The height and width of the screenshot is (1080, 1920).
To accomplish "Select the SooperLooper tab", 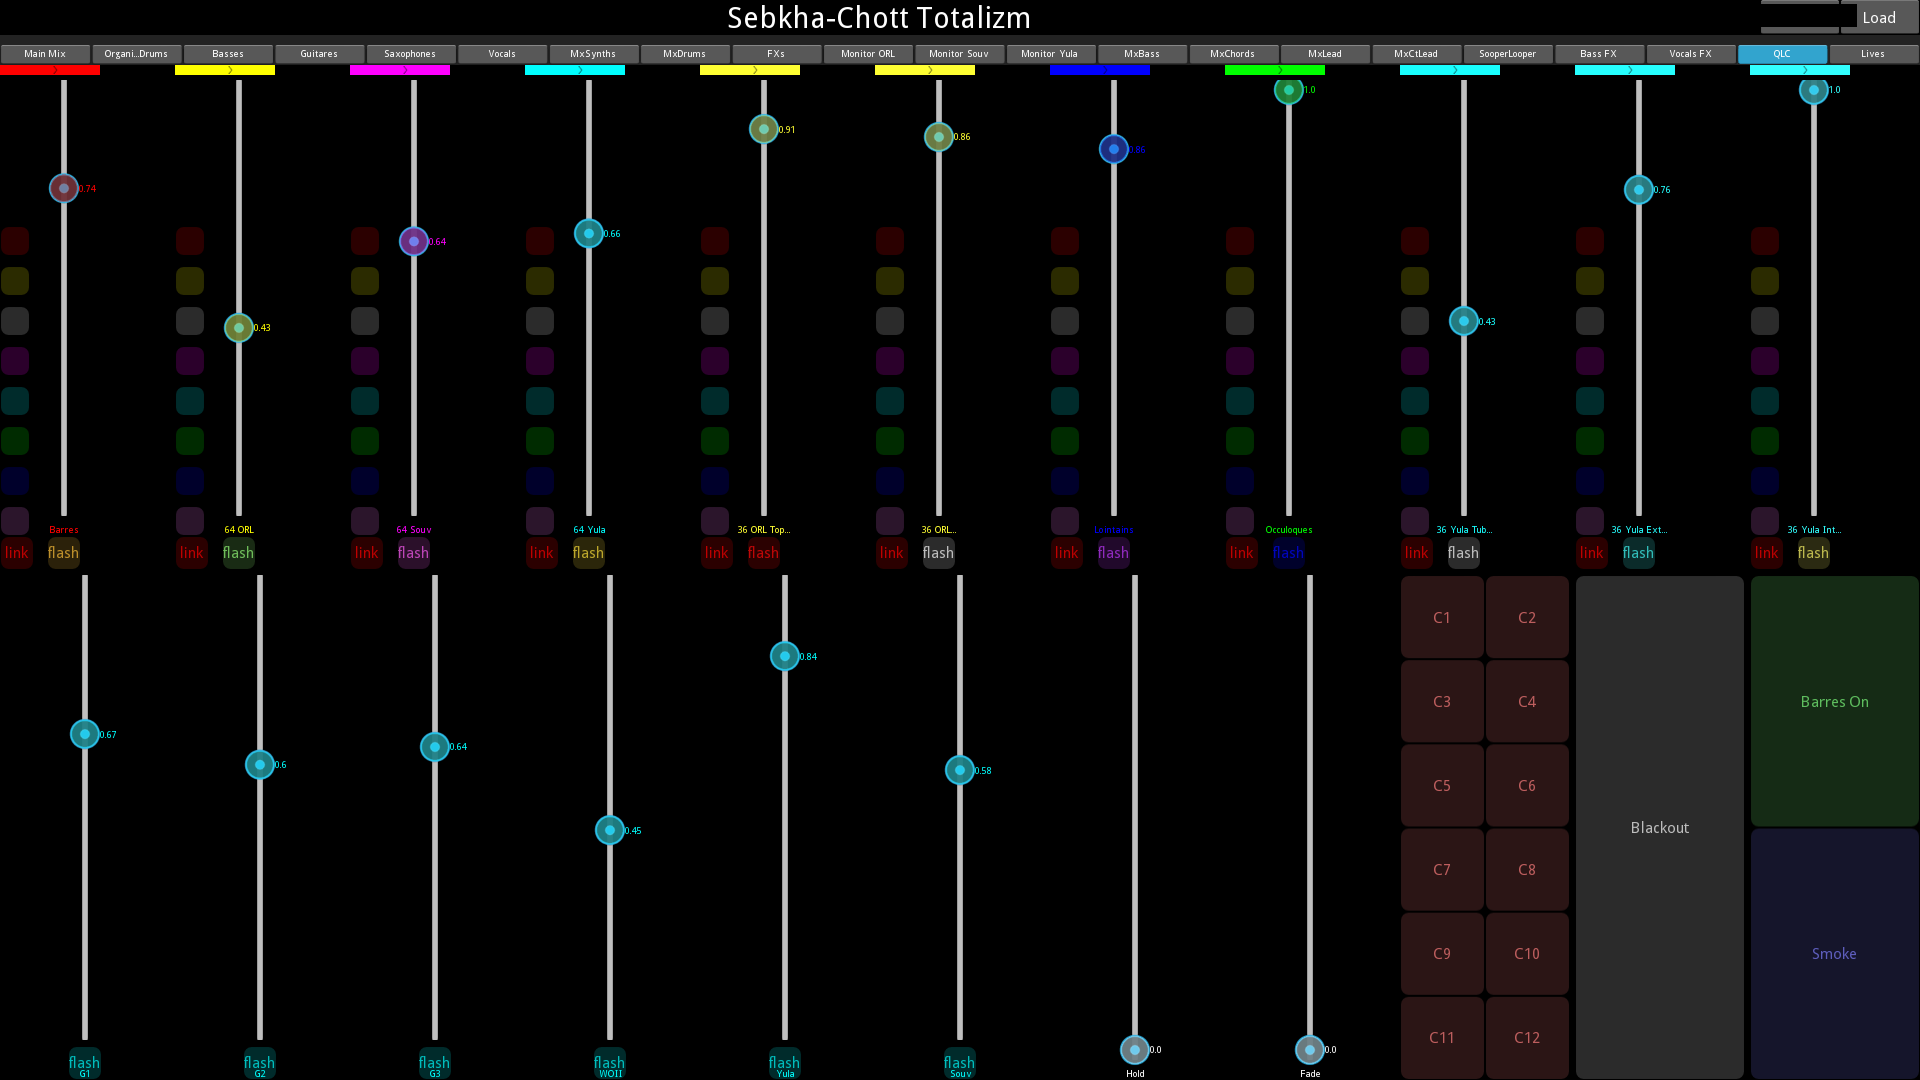I will pyautogui.click(x=1507, y=53).
